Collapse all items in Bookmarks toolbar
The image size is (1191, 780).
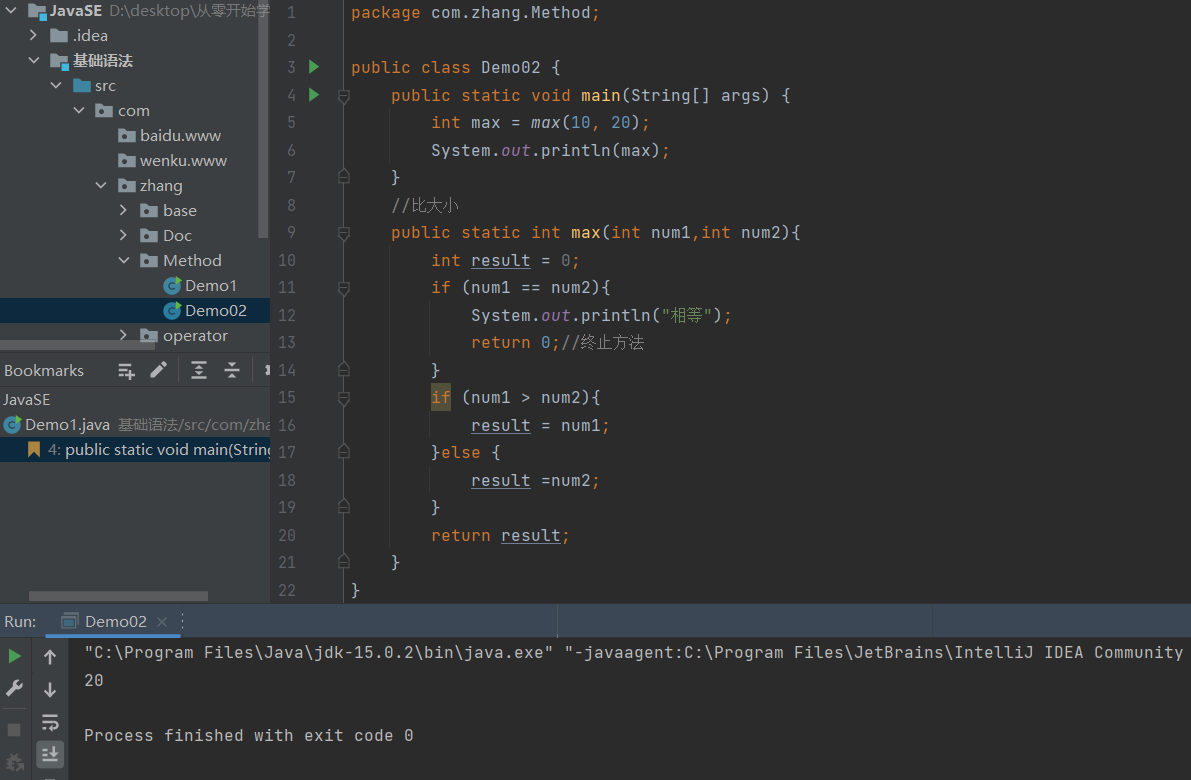(232, 370)
